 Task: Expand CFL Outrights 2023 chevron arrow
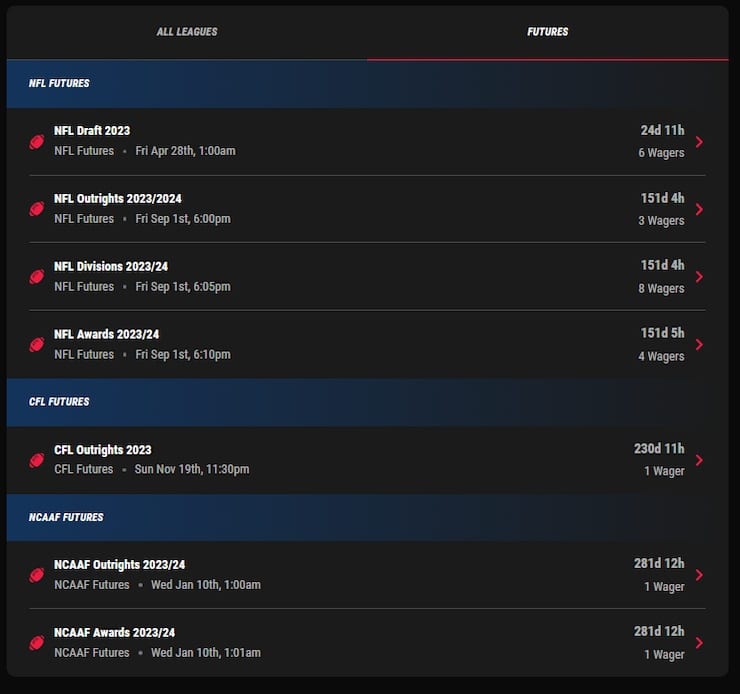tap(699, 460)
